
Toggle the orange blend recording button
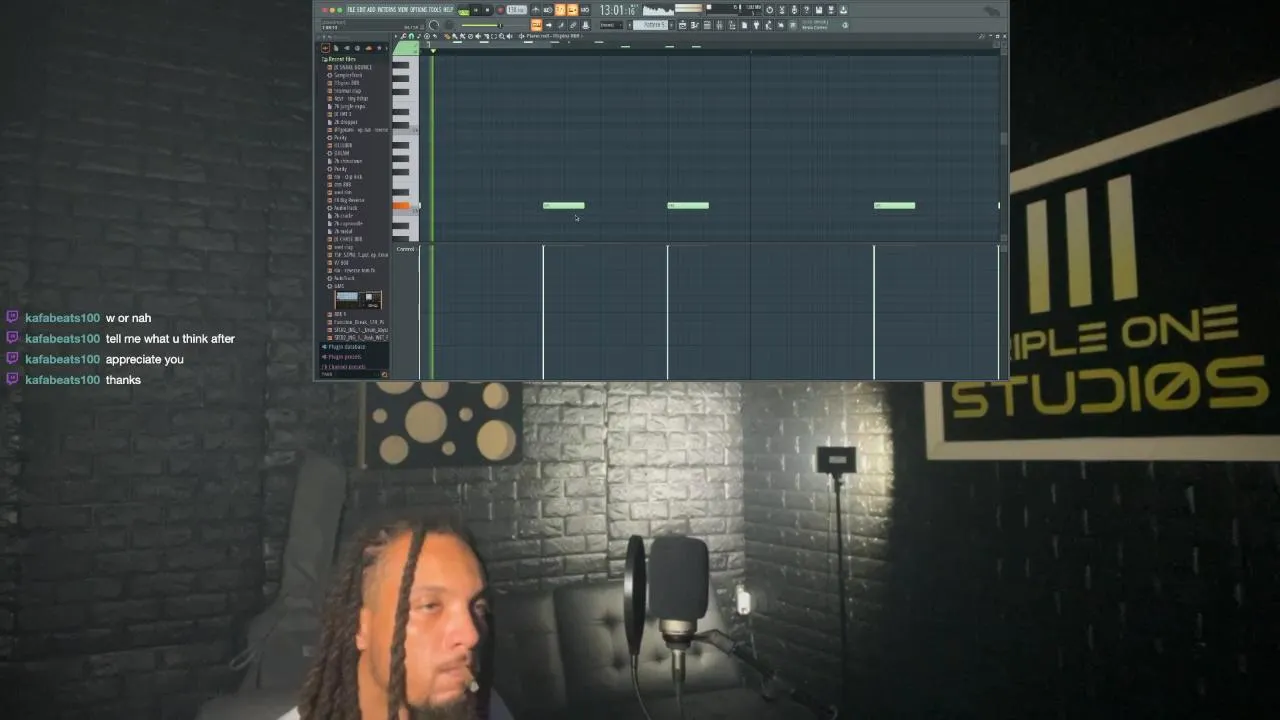point(572,10)
